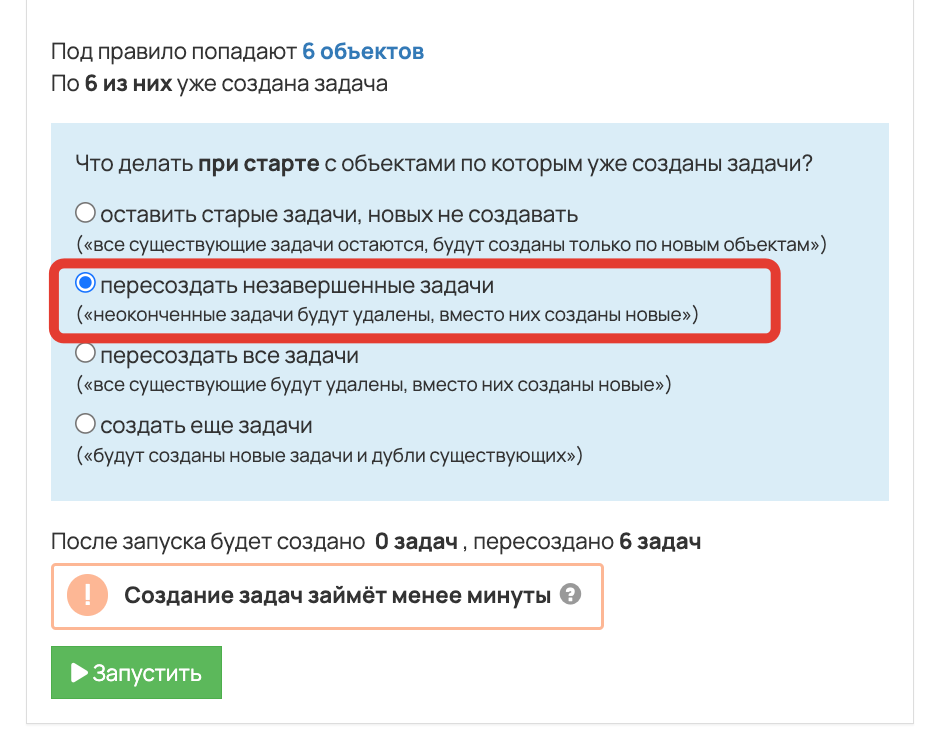Click the "Создание задач займёт менее минуты" text
Viewport: 942px width, 737px height.
click(x=338, y=595)
